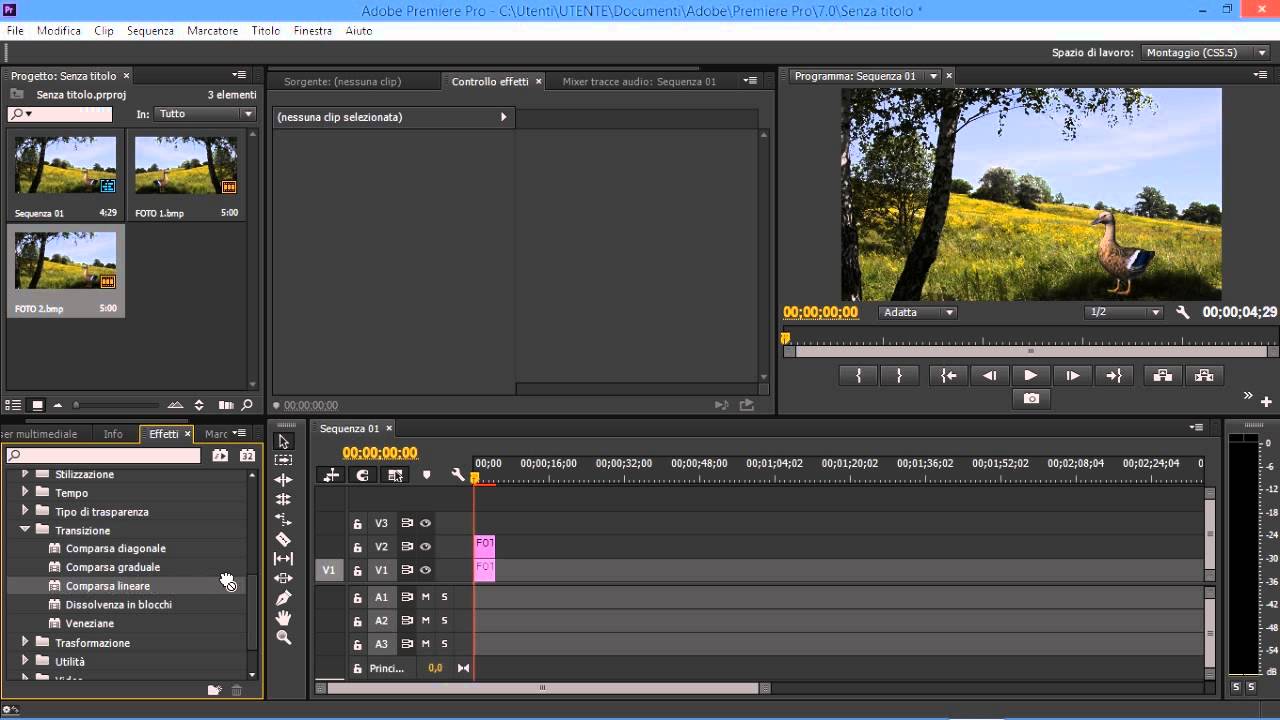Toggle timeline linked selection button

pyautogui.click(x=395, y=475)
